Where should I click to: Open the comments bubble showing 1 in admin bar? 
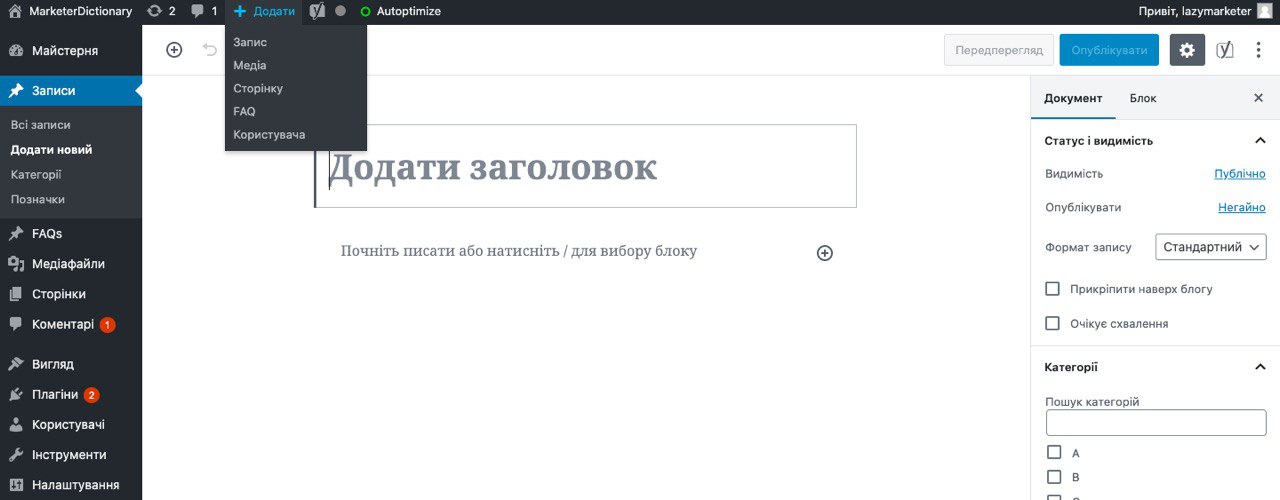click(203, 11)
